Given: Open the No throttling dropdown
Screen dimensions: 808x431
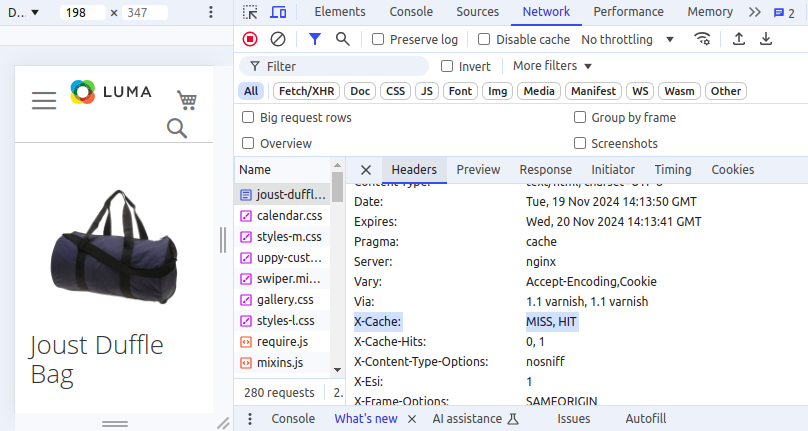Looking at the screenshot, I should 627,40.
